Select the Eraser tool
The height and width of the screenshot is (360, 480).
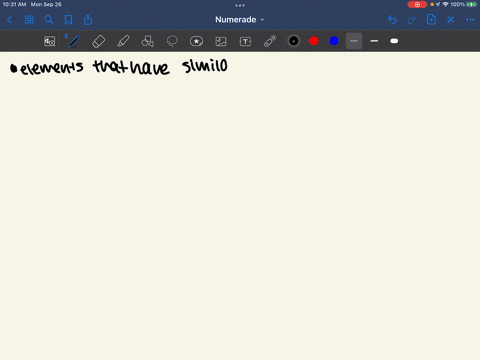point(98,41)
